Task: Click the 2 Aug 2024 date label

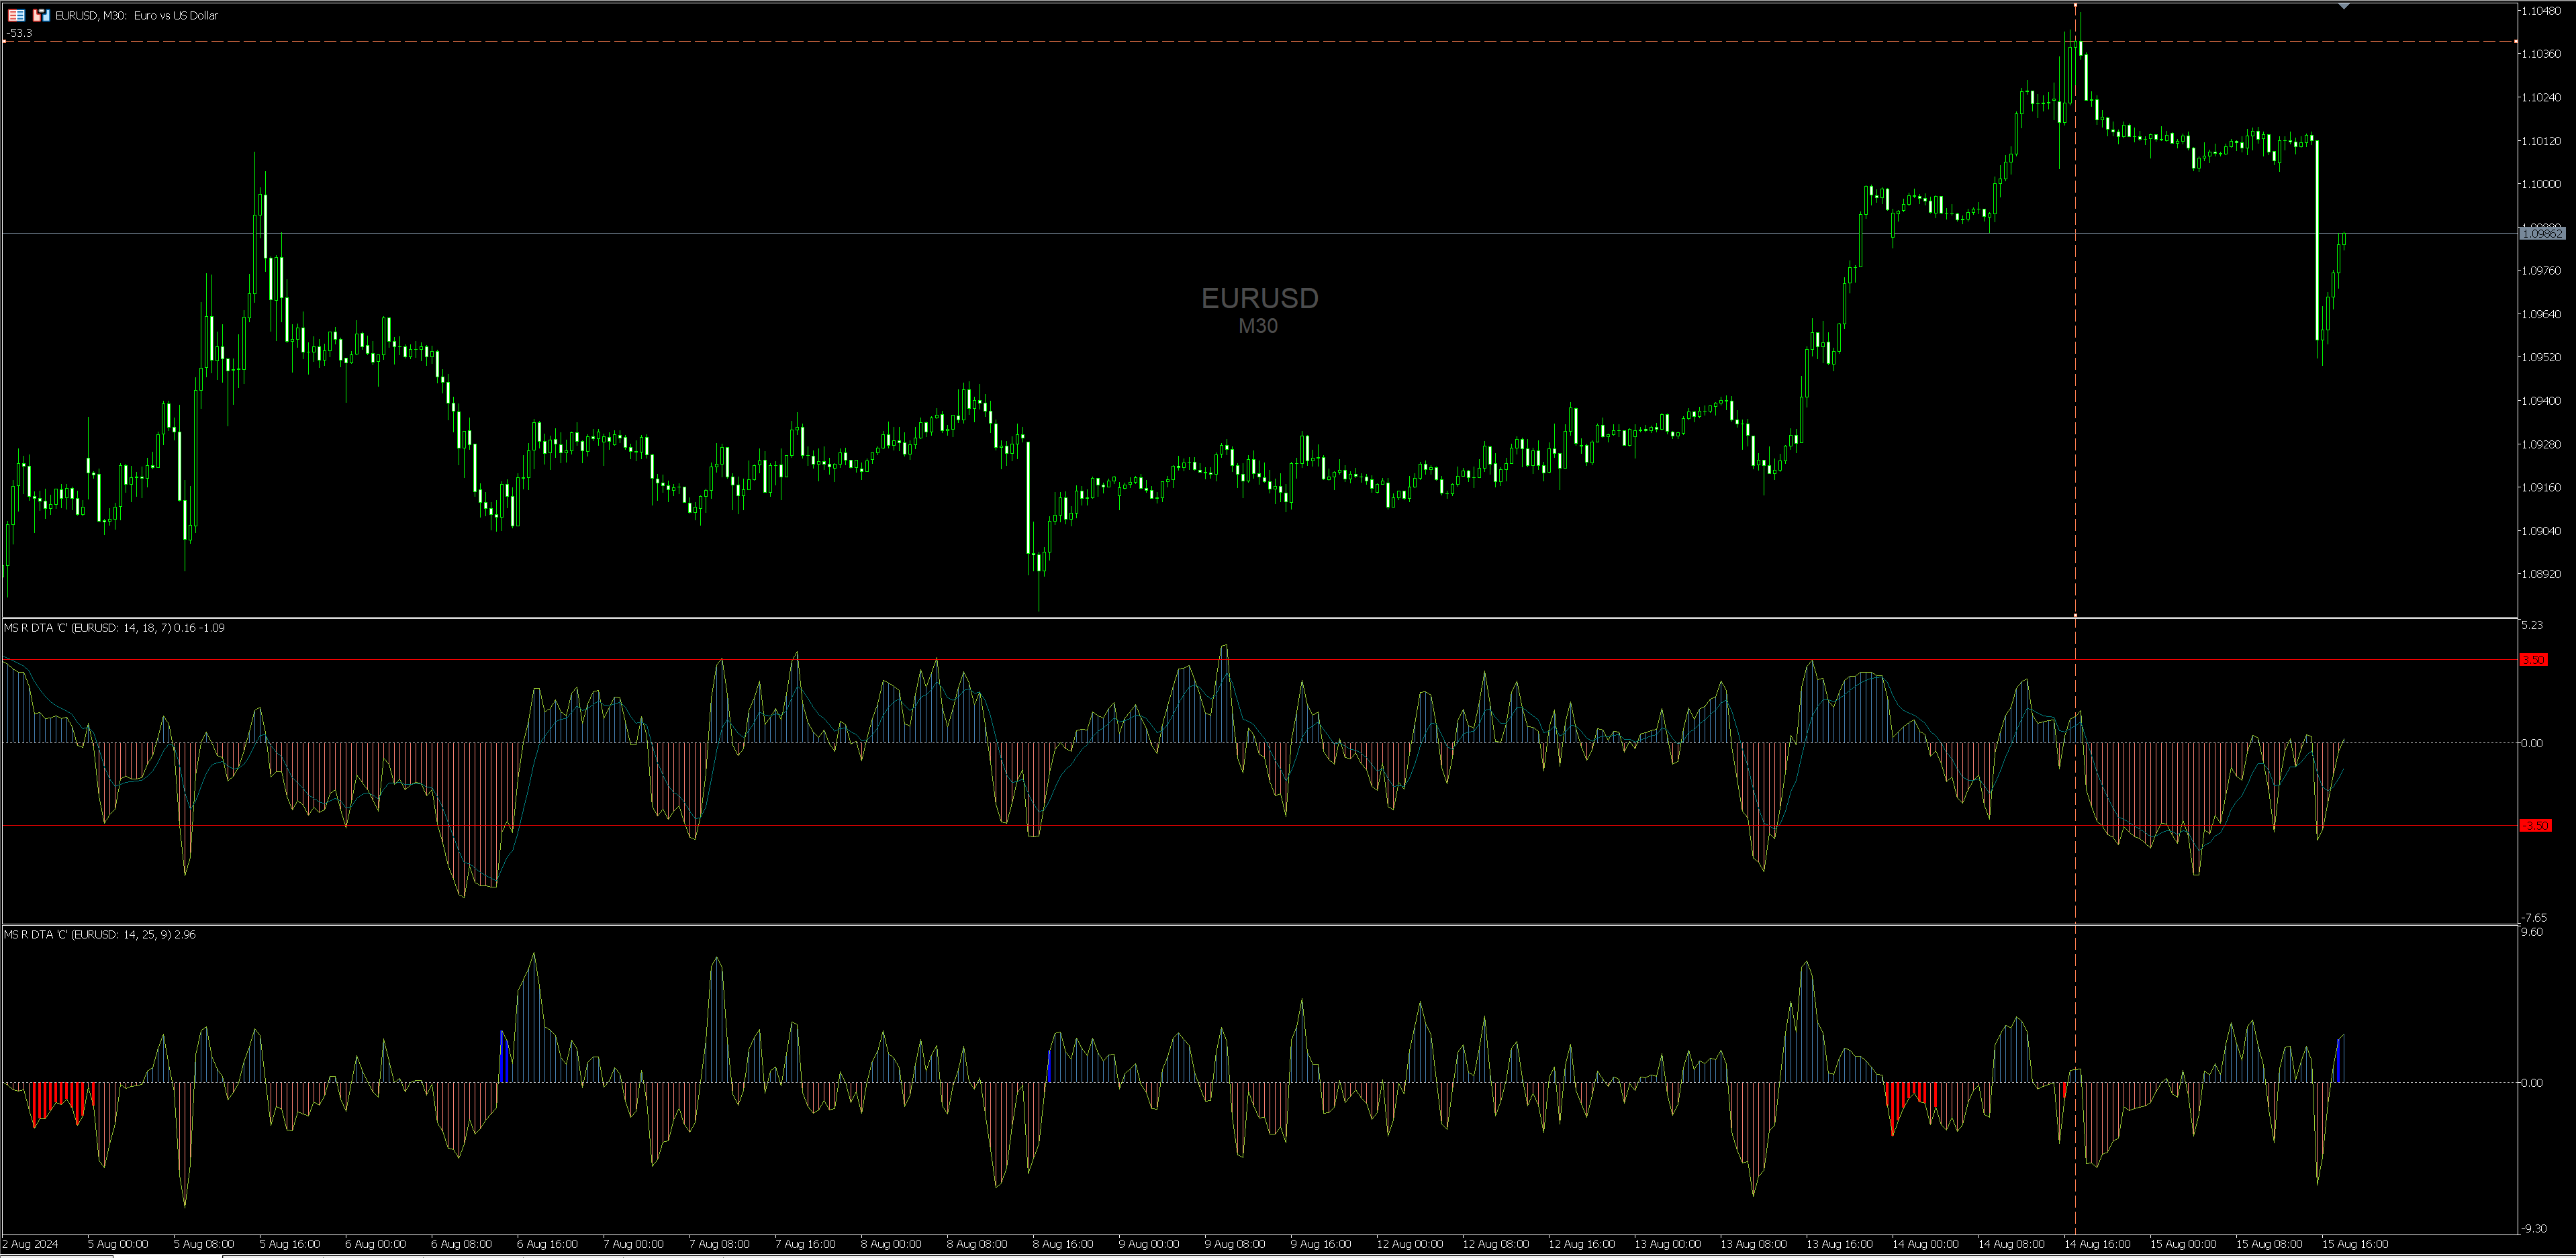Action: (x=30, y=1244)
